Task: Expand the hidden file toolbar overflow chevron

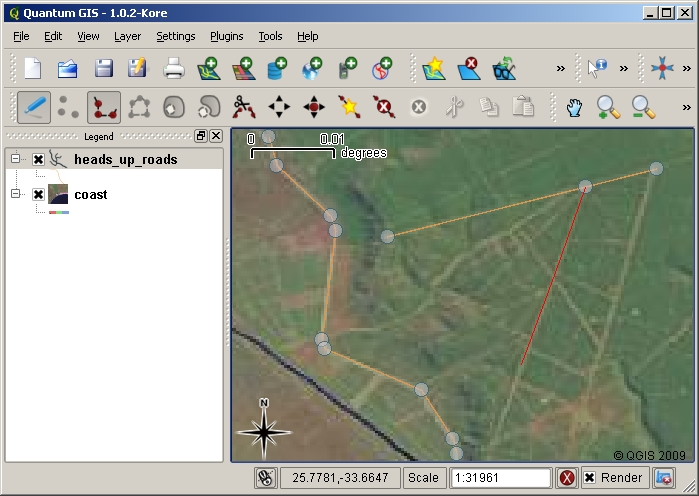Action: 560,69
